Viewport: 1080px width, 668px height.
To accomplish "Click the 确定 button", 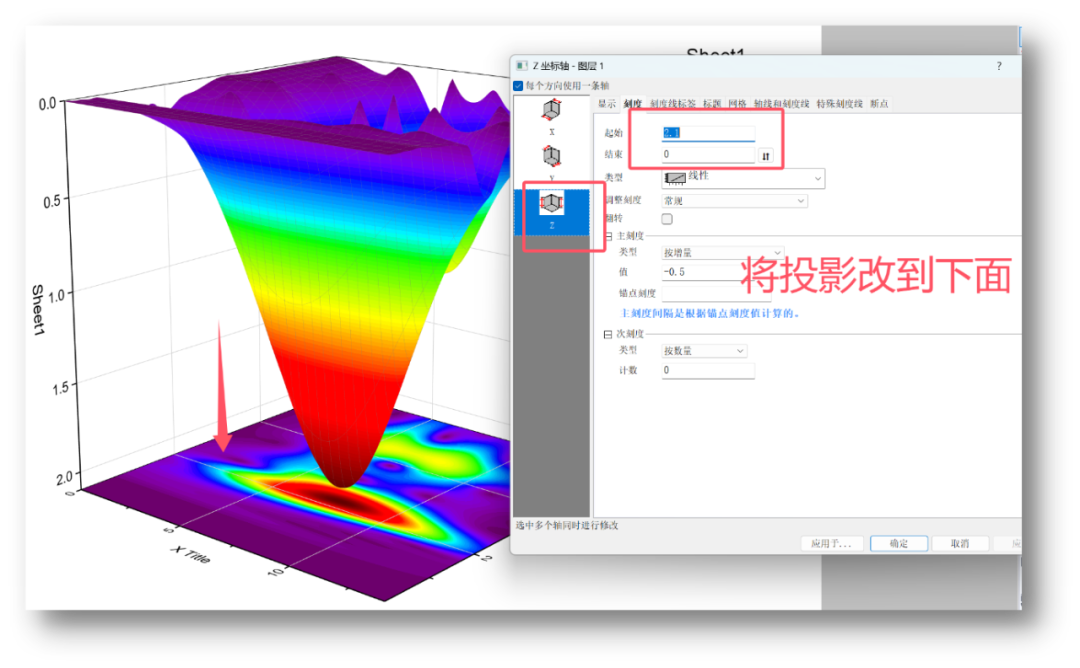I will point(899,543).
